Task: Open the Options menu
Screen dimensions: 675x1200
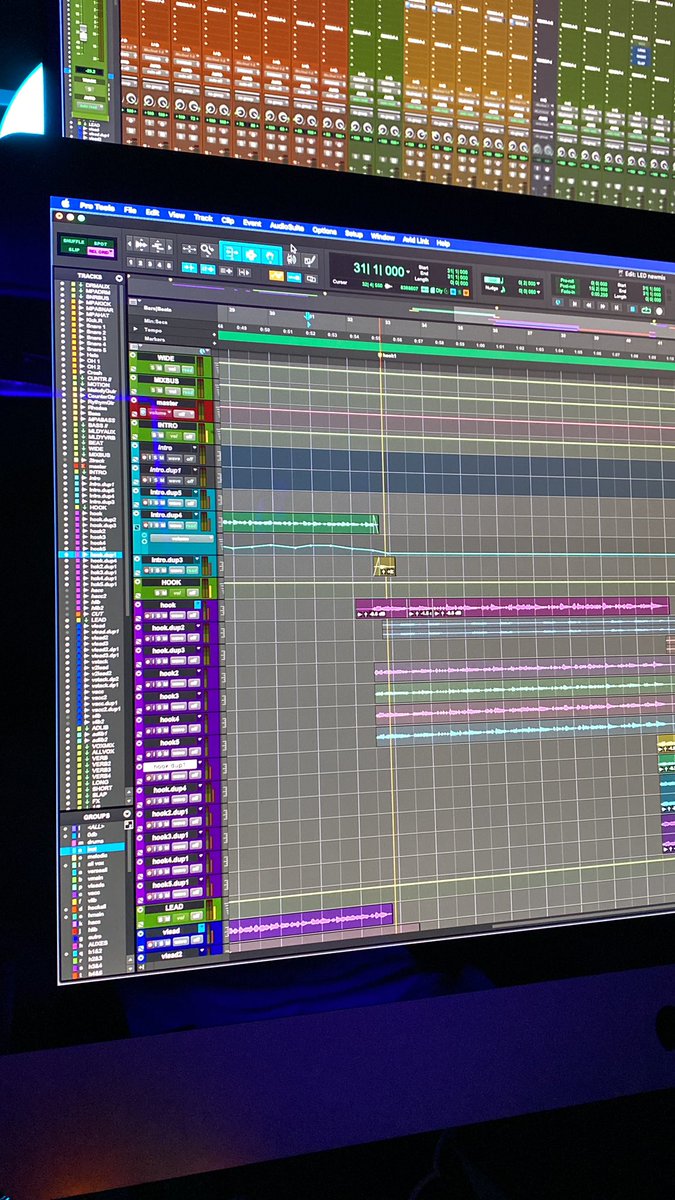Action: pyautogui.click(x=324, y=231)
